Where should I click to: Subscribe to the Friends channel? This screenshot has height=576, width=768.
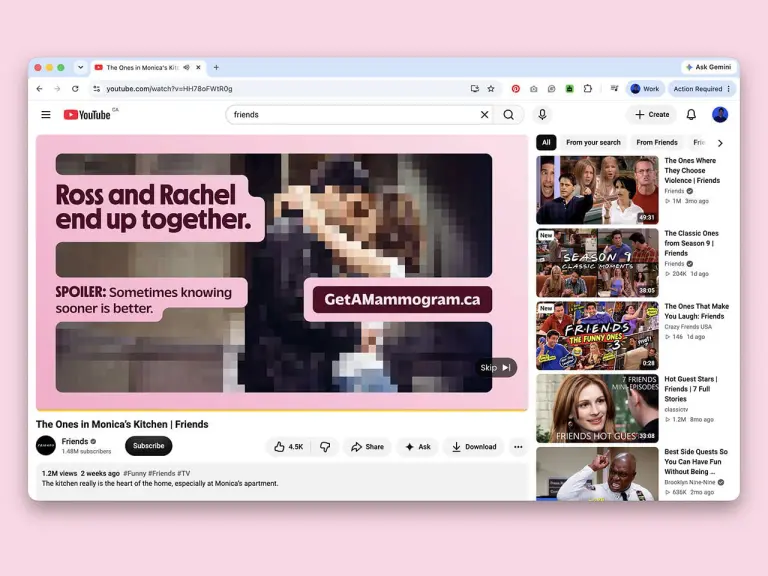(148, 446)
